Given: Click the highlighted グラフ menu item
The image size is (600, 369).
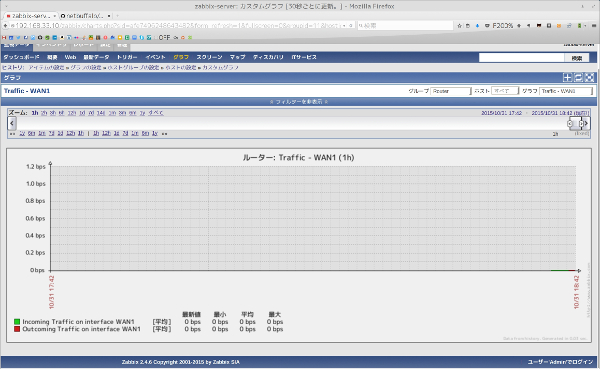Looking at the screenshot, I should pos(181,57).
